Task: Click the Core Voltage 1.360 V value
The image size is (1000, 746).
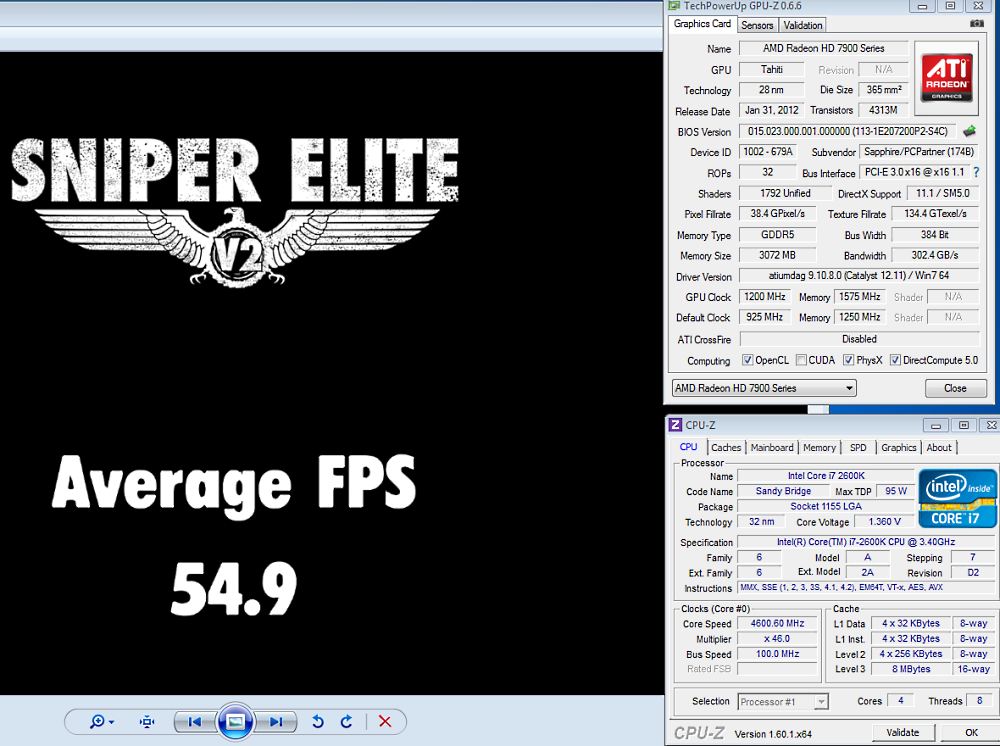Action: pyautogui.click(x=884, y=522)
